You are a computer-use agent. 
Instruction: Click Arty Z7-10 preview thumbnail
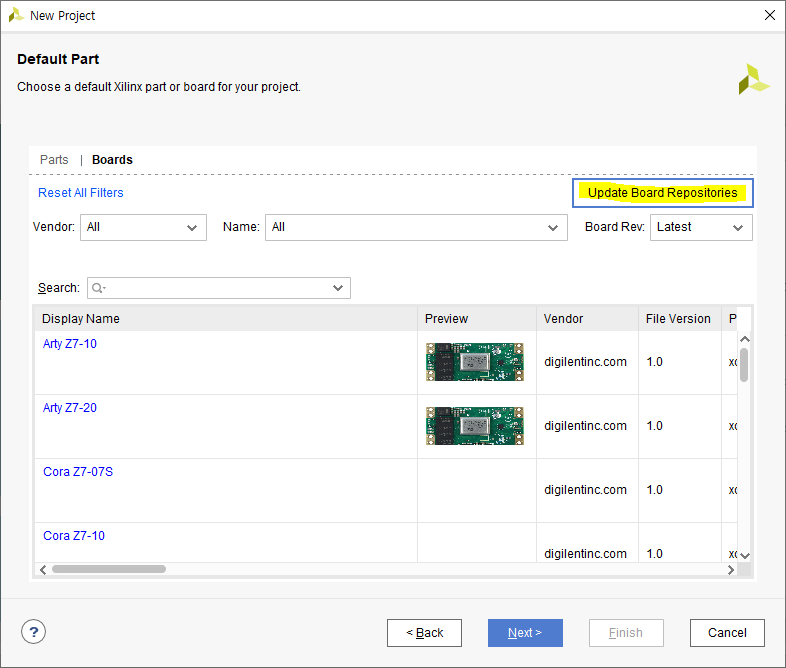475,362
